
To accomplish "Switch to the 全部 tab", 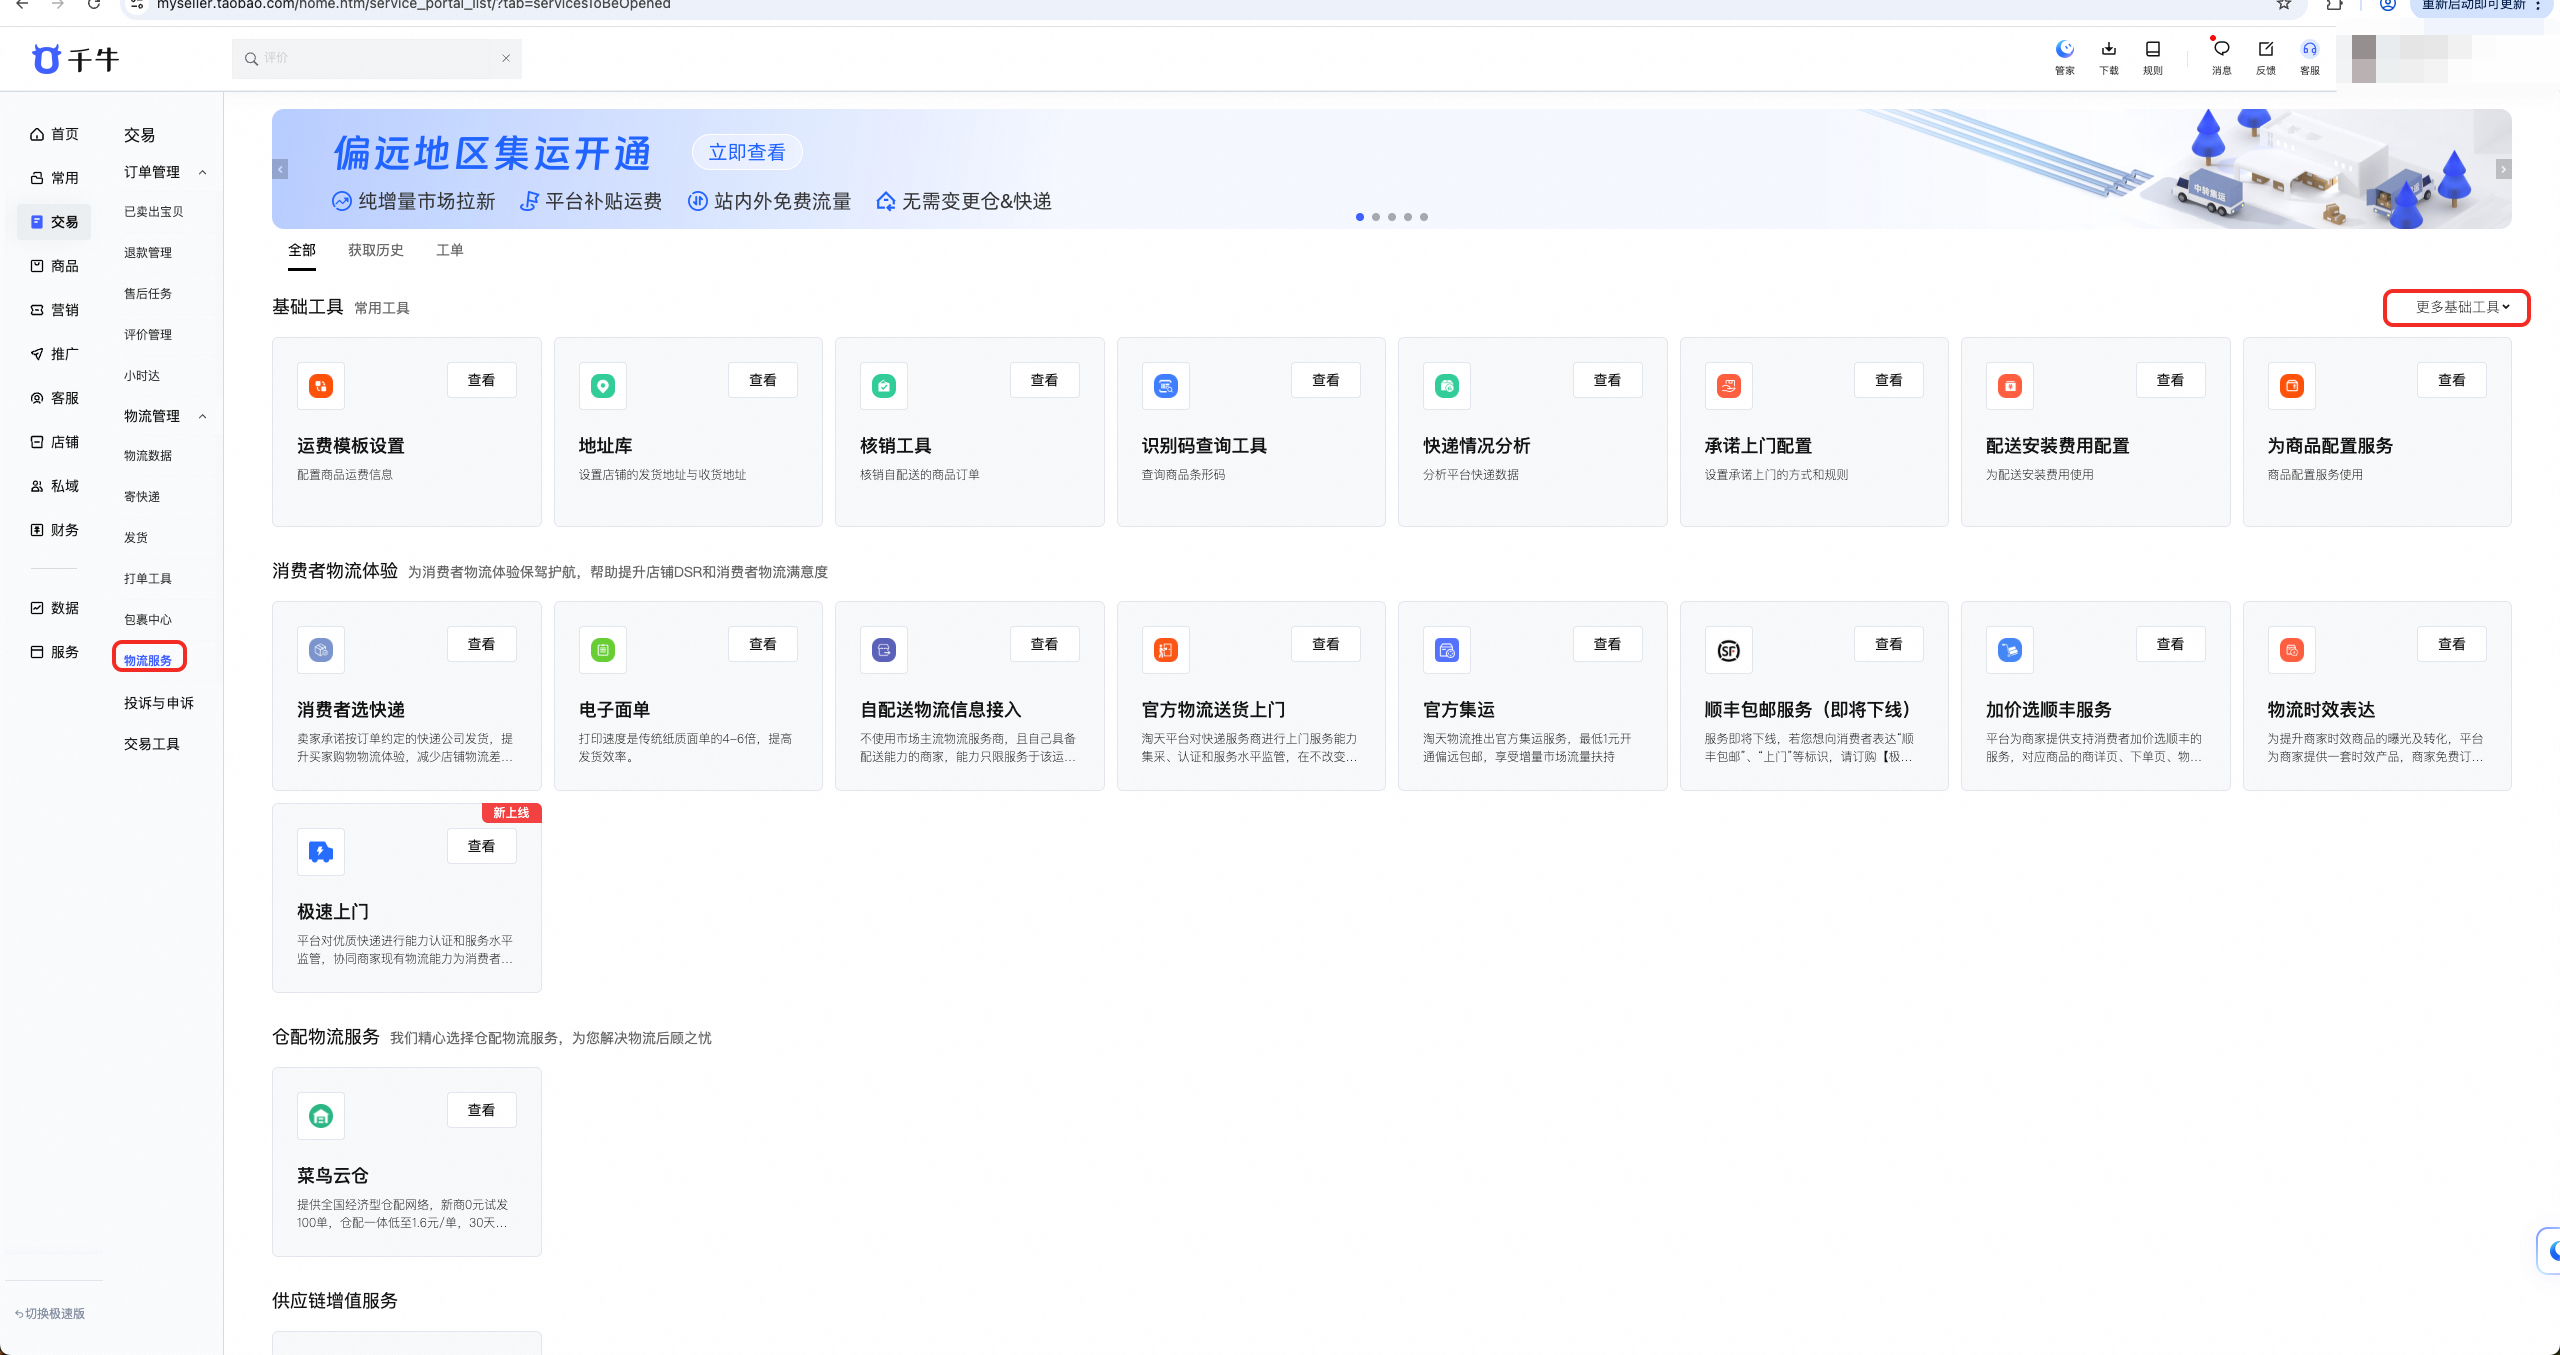I will pyautogui.click(x=302, y=250).
